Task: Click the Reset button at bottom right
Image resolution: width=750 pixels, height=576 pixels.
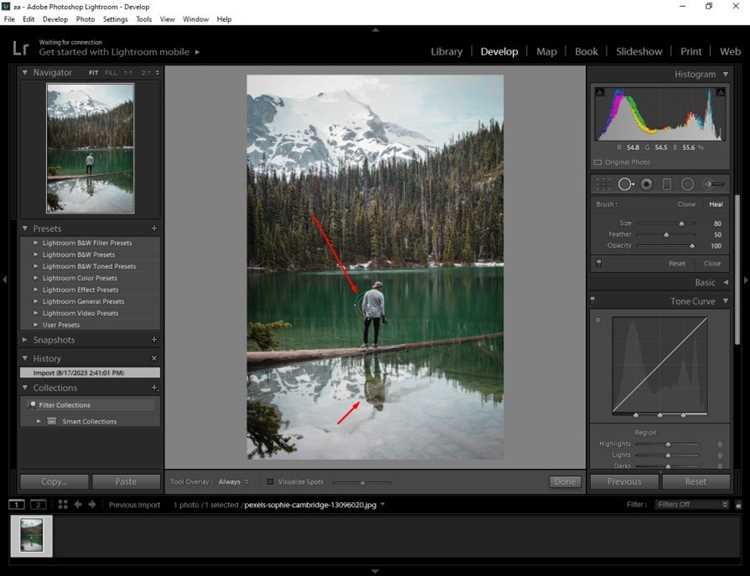Action: point(696,481)
